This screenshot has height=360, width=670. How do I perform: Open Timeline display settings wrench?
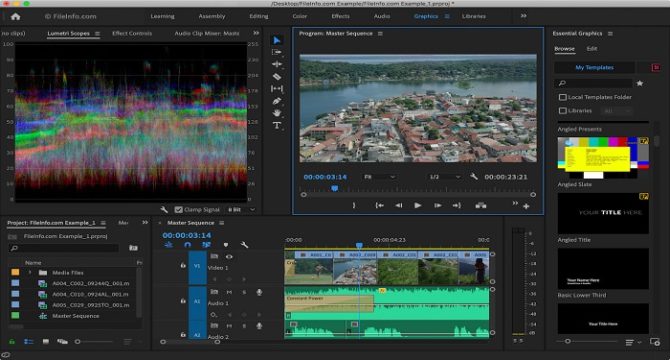tap(244, 245)
